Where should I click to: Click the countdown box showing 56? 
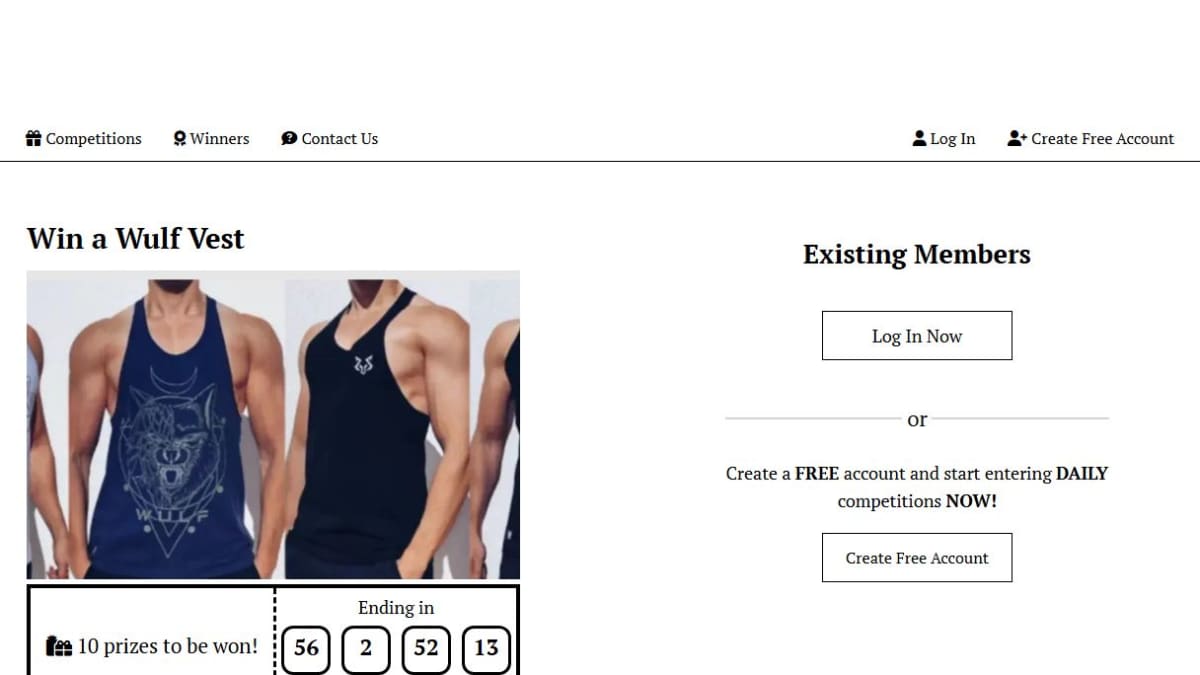pyautogui.click(x=306, y=648)
